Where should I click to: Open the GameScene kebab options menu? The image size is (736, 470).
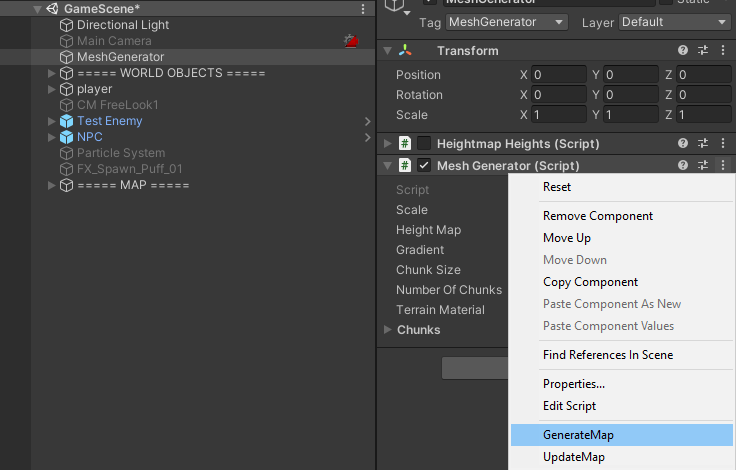click(363, 9)
